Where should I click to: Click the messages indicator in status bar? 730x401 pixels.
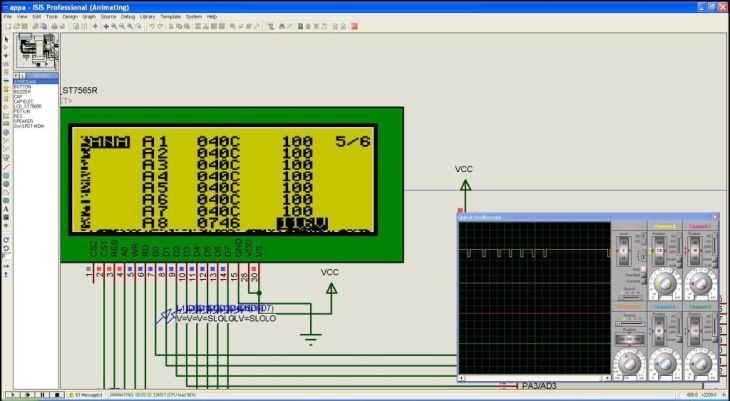coord(86,395)
